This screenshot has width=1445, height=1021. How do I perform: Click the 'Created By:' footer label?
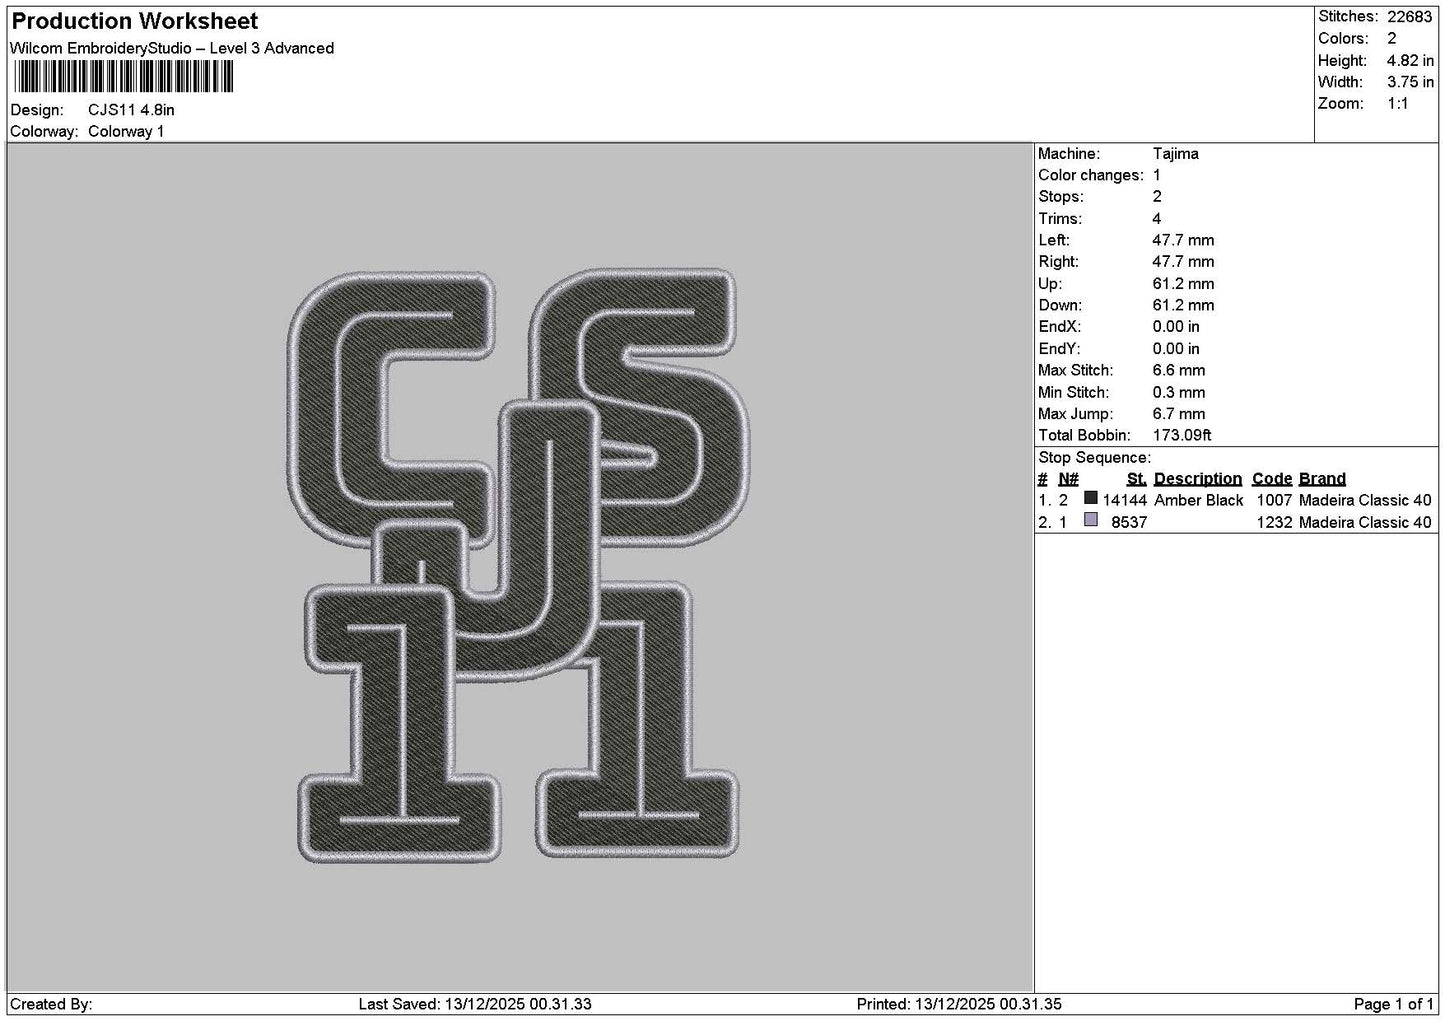tap(51, 1004)
